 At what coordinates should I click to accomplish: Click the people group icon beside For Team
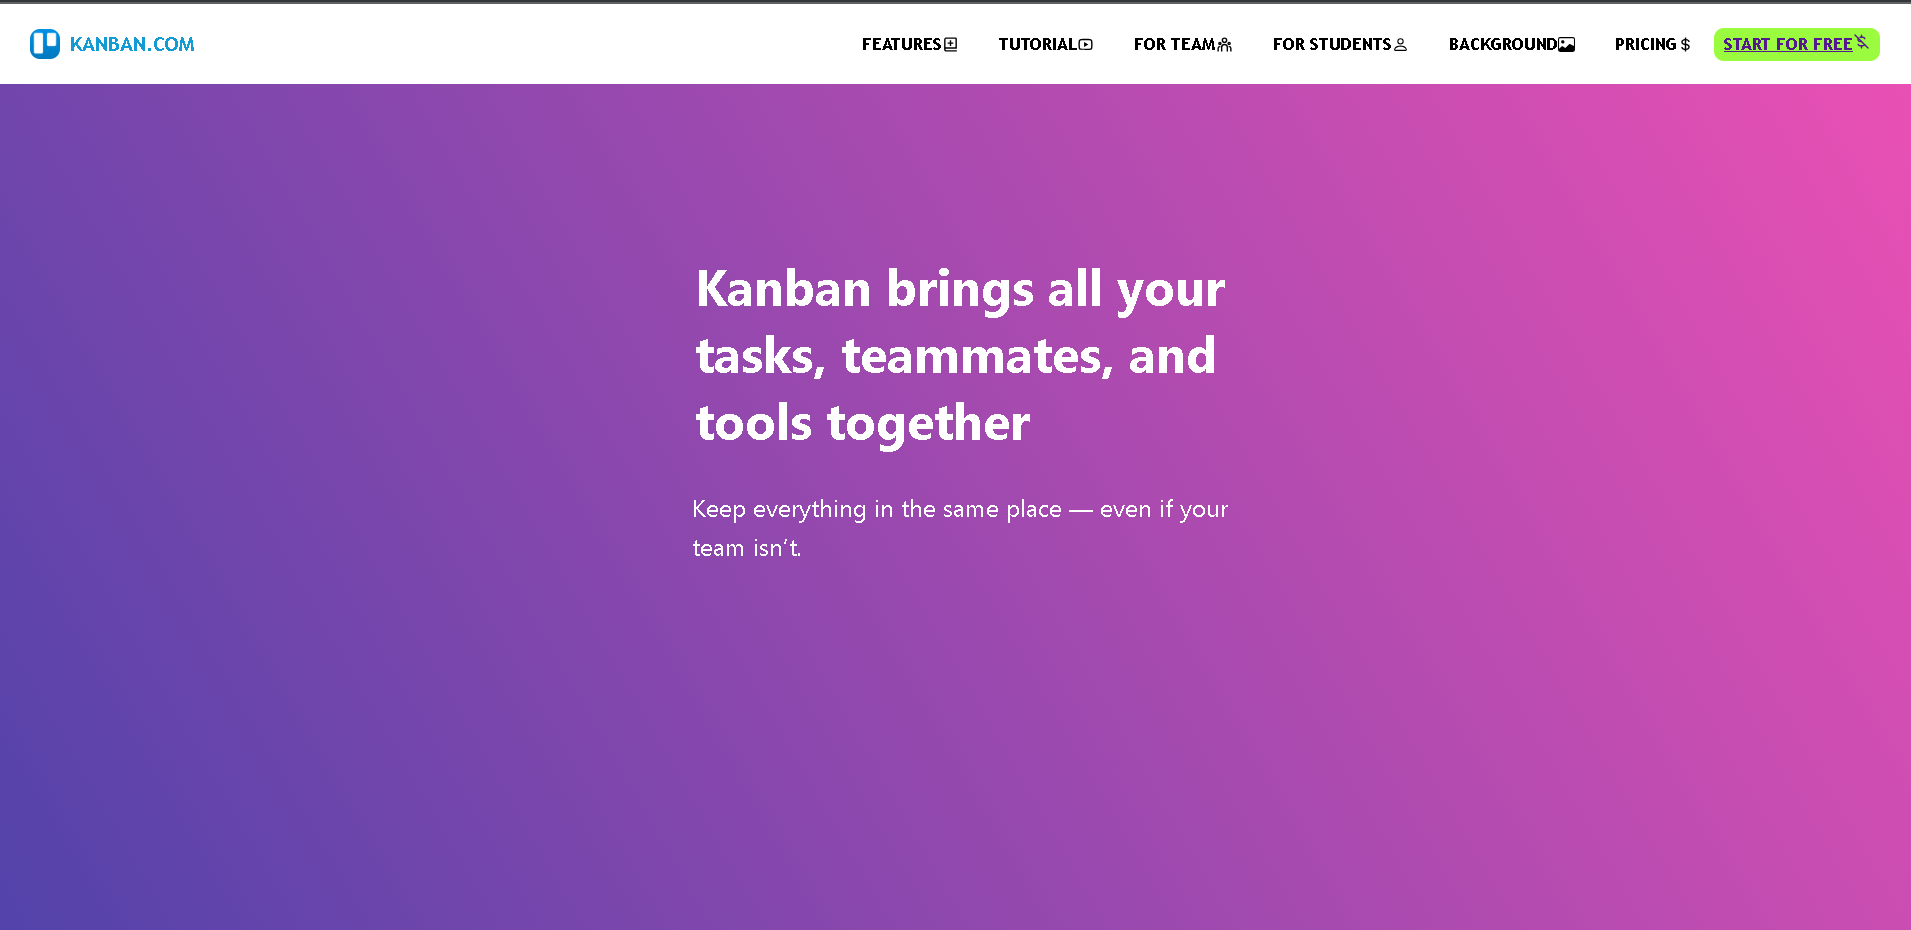(1225, 44)
